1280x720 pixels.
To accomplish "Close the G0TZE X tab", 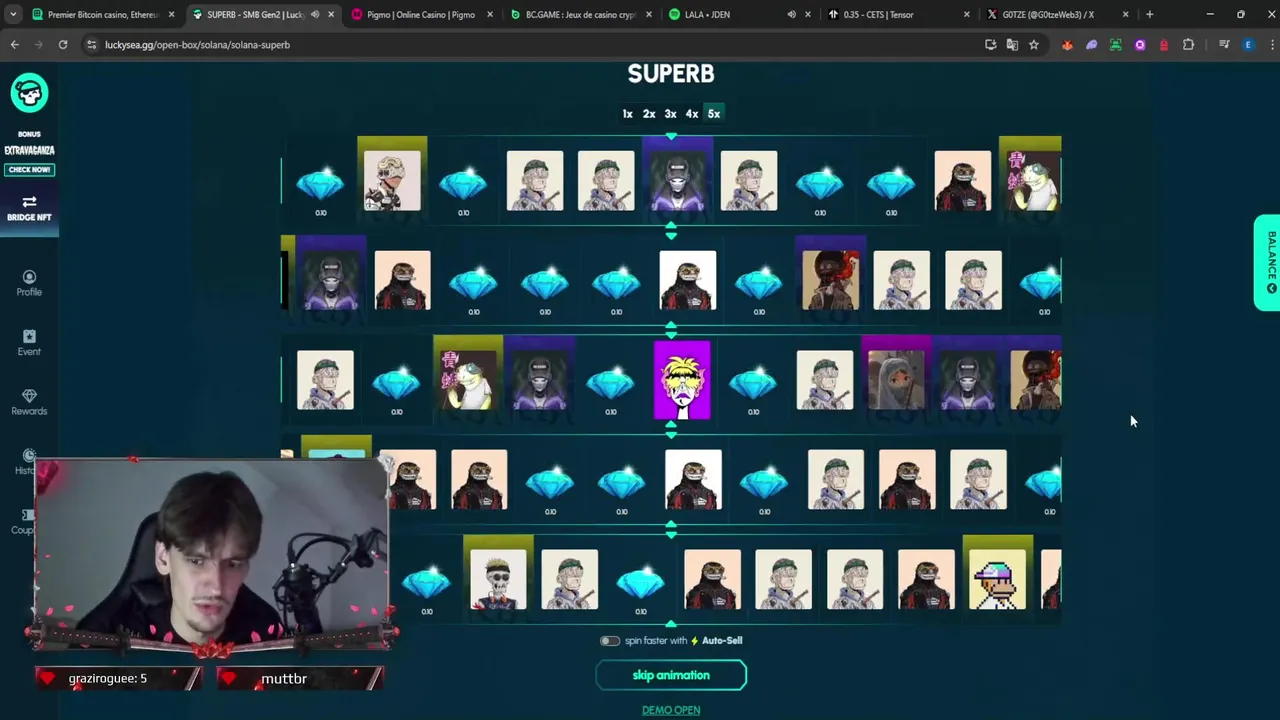I will [x=1126, y=15].
